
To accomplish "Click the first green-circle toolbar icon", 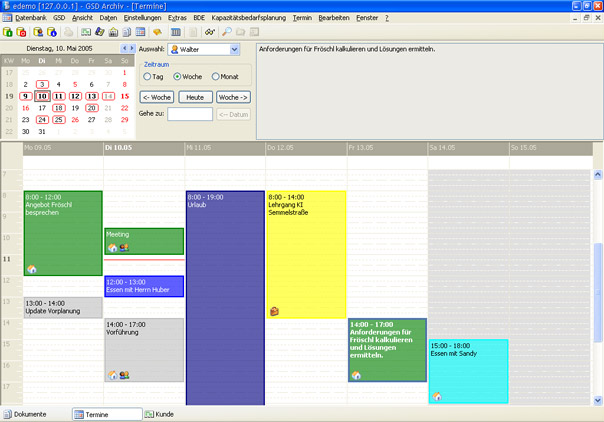I will point(8,32).
